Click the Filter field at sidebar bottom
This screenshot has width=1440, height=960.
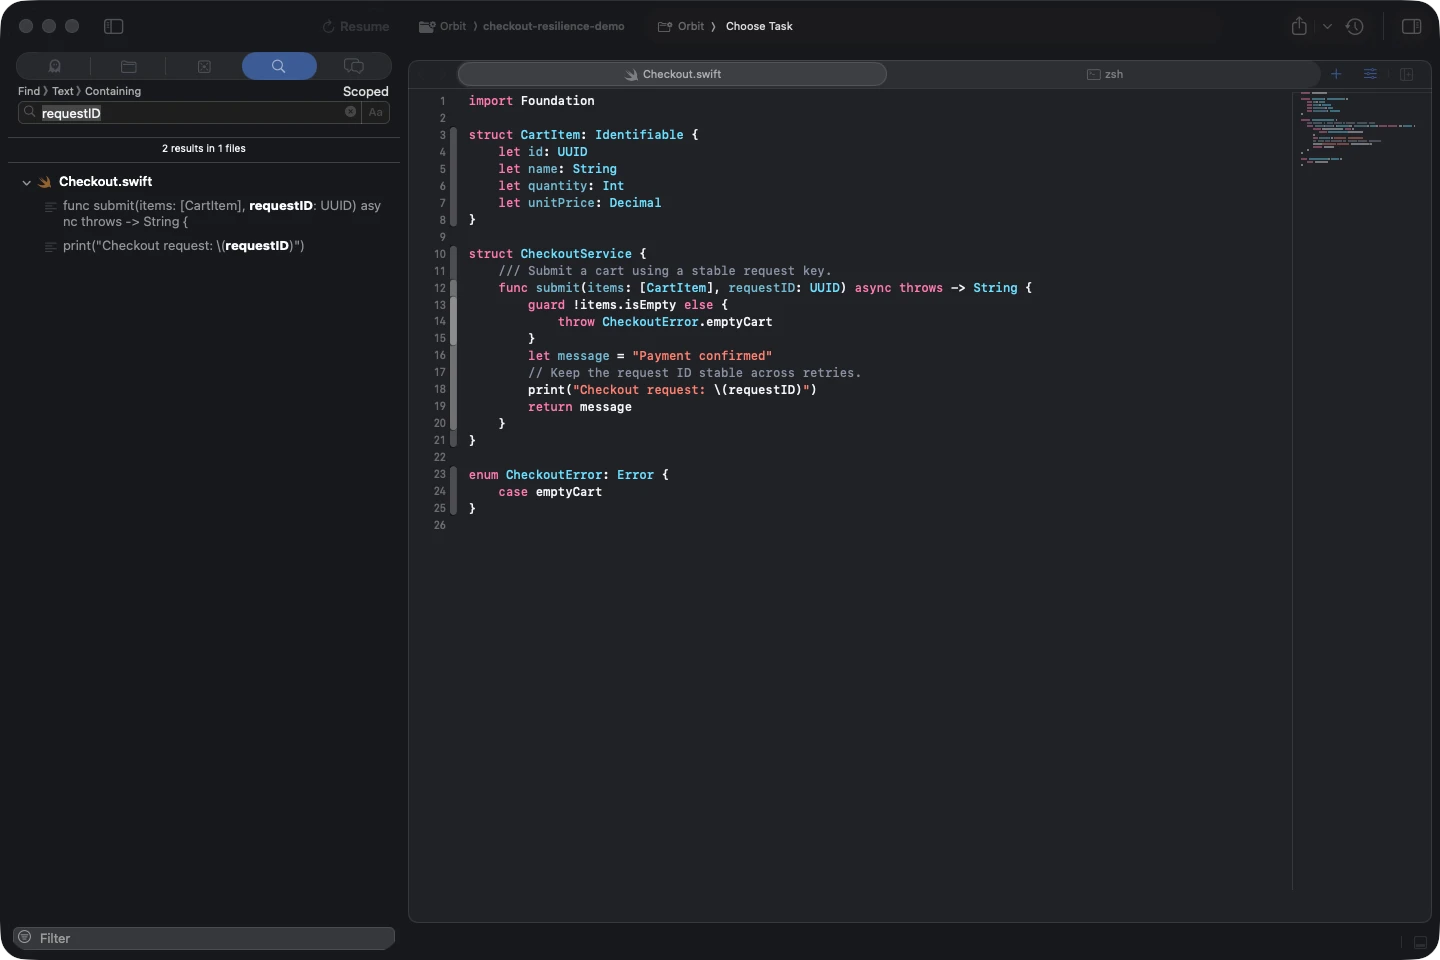204,938
